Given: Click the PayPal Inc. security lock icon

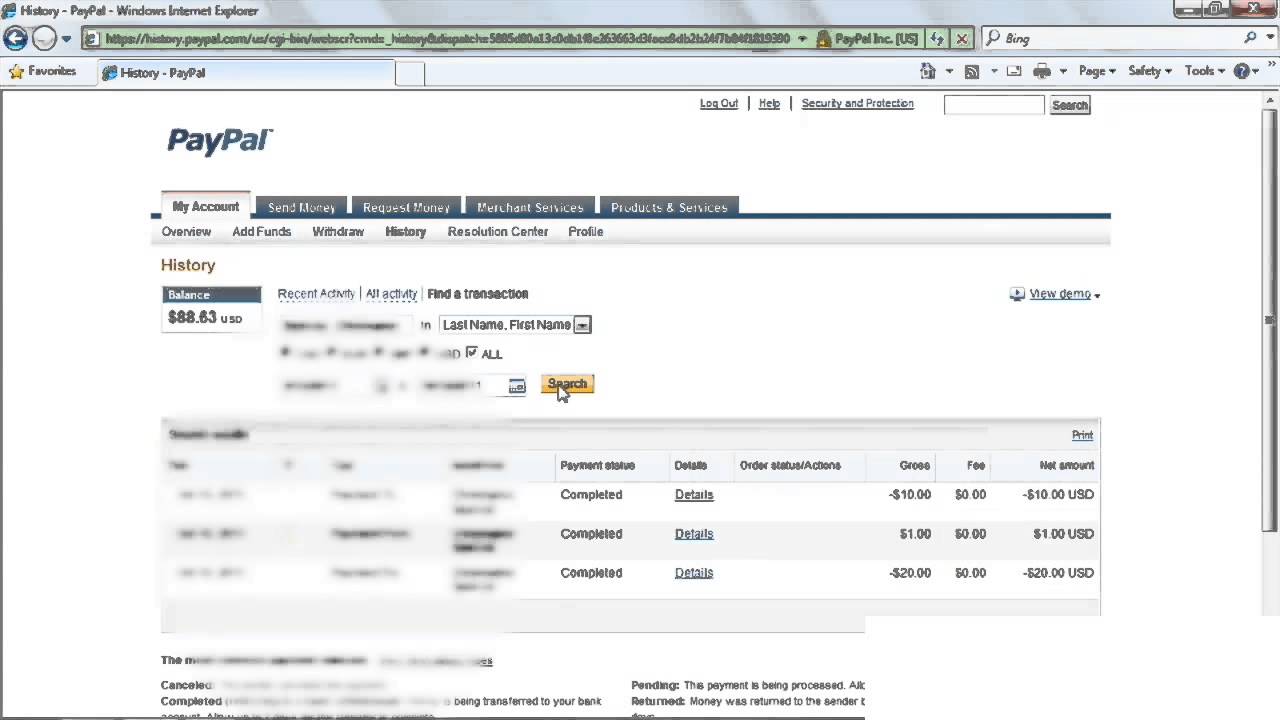Looking at the screenshot, I should (824, 39).
